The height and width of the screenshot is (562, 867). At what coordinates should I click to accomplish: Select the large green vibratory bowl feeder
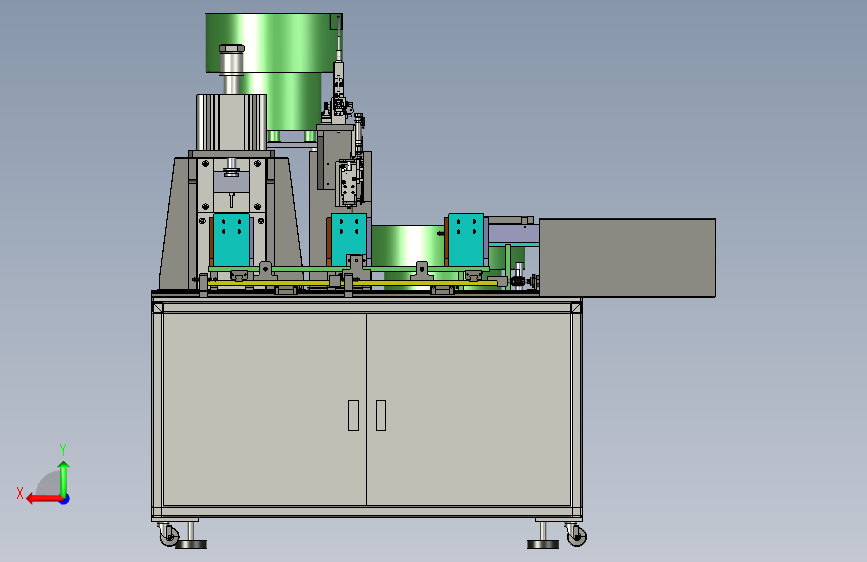tap(274, 75)
